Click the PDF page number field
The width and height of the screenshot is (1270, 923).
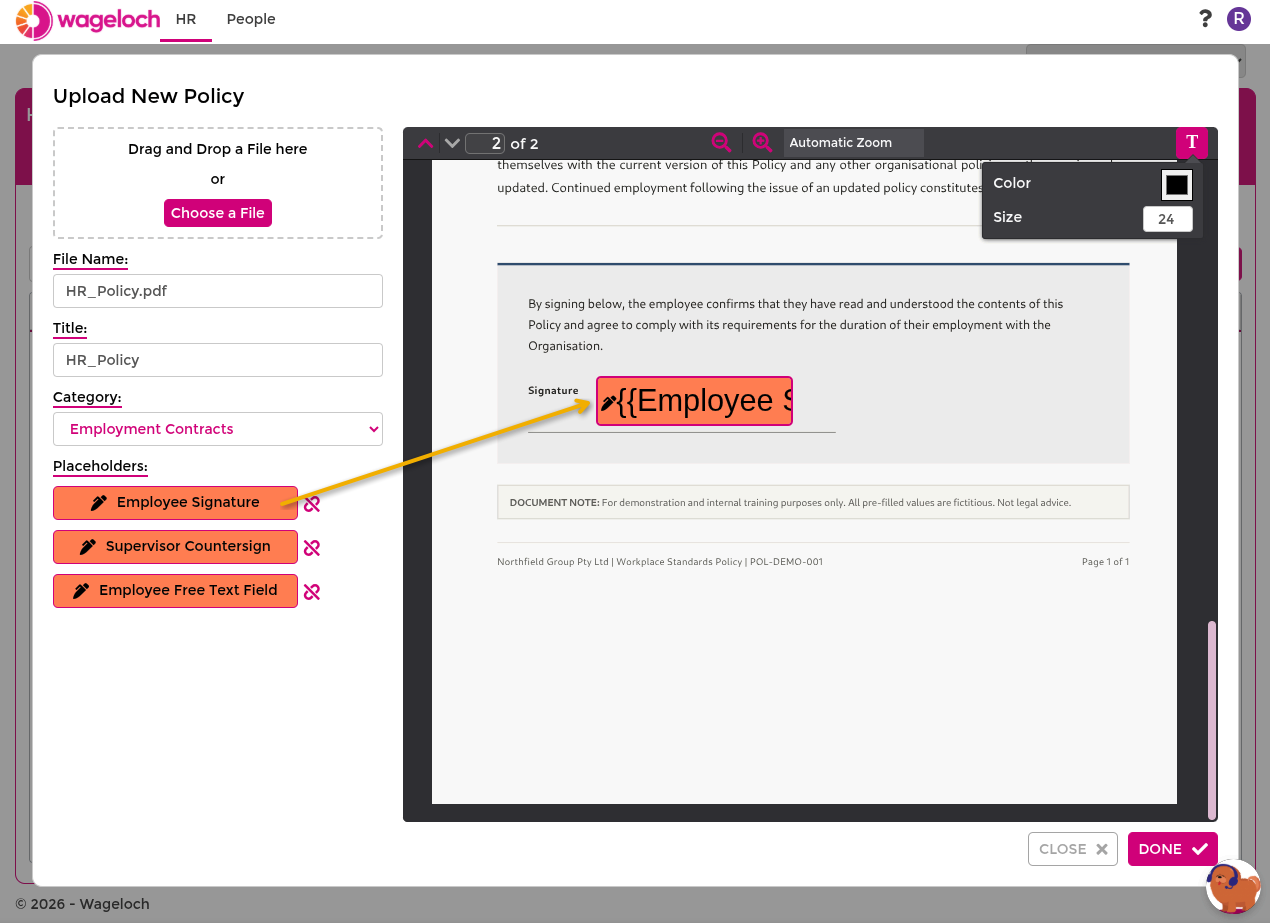(x=485, y=143)
